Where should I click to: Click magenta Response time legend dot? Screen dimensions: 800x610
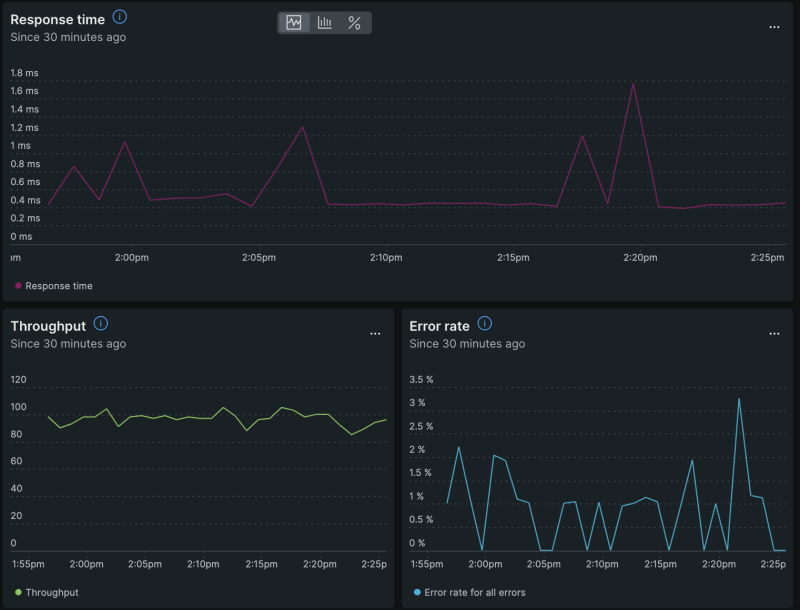pos(18,286)
